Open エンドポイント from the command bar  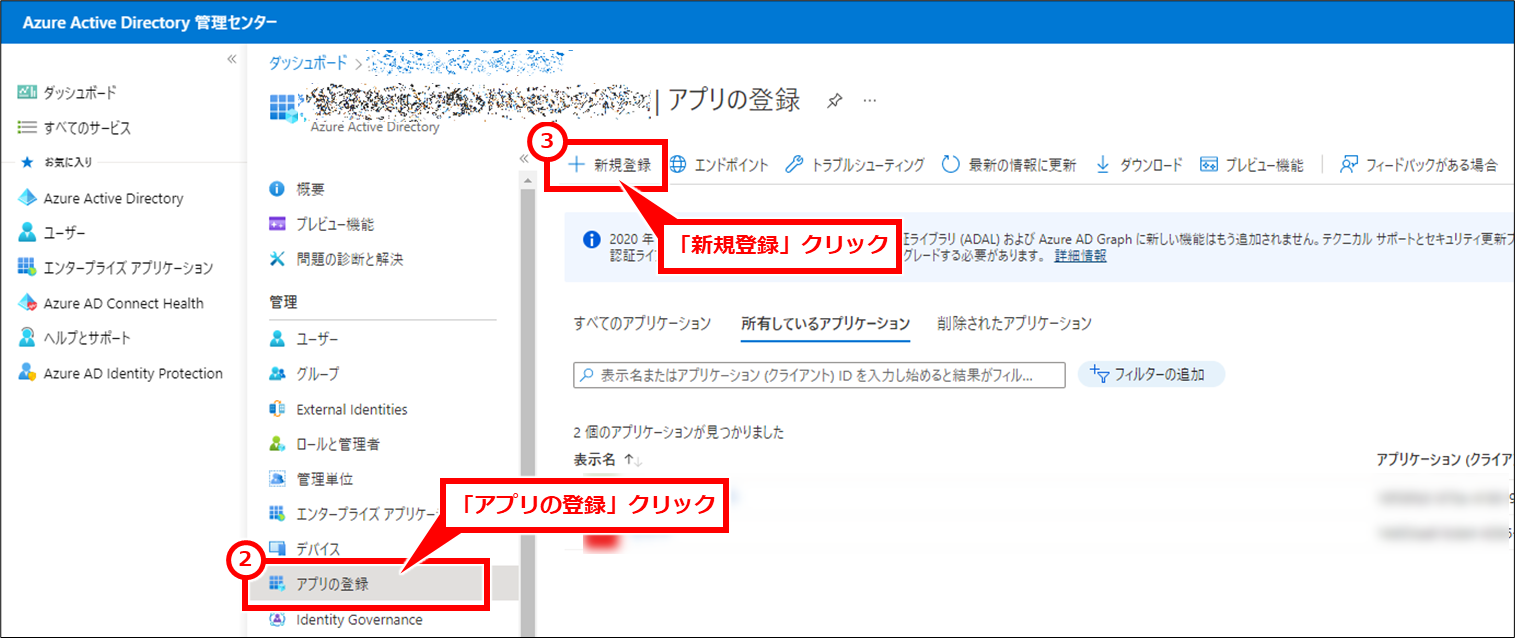(x=719, y=165)
